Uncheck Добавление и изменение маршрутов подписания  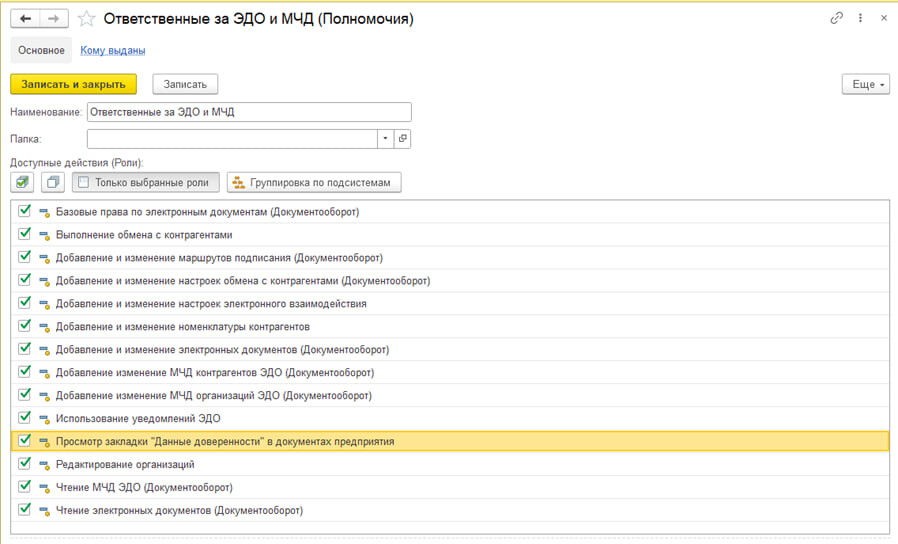24,257
